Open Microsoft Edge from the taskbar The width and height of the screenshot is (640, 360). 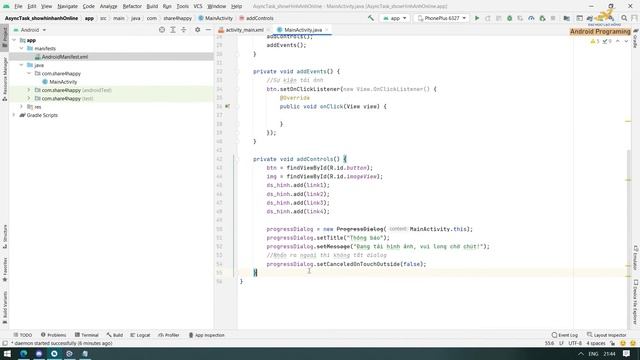[x=24, y=353]
